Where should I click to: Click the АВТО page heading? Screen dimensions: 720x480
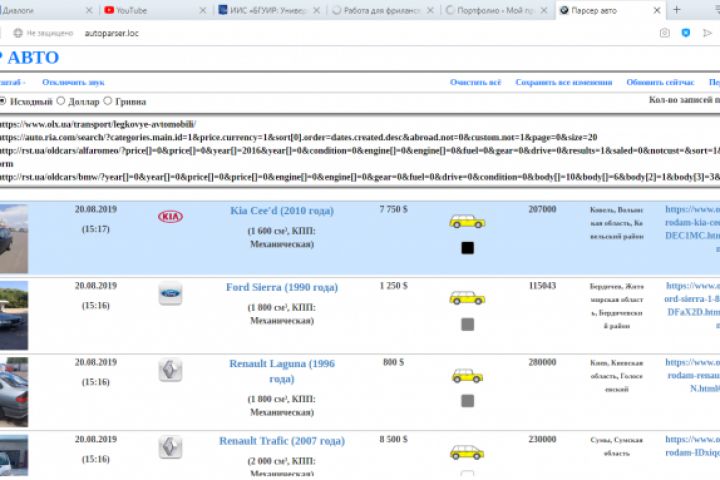[33, 58]
